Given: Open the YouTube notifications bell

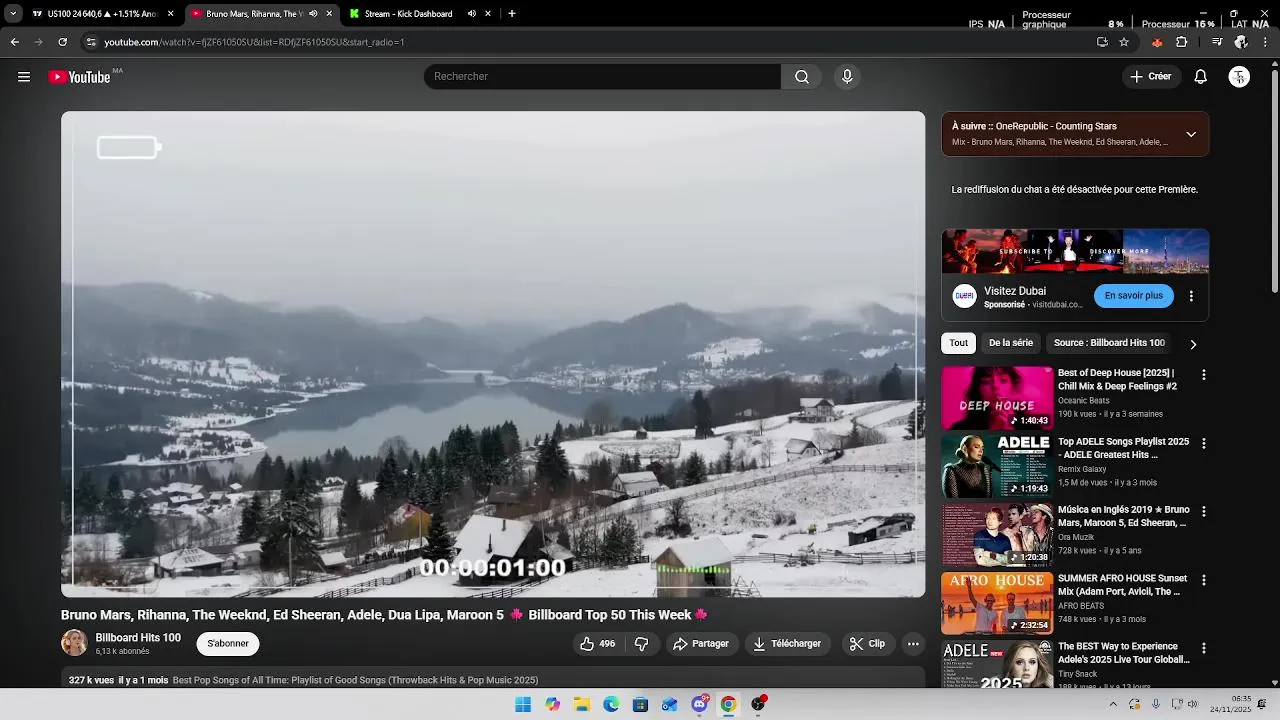Looking at the screenshot, I should (1201, 77).
